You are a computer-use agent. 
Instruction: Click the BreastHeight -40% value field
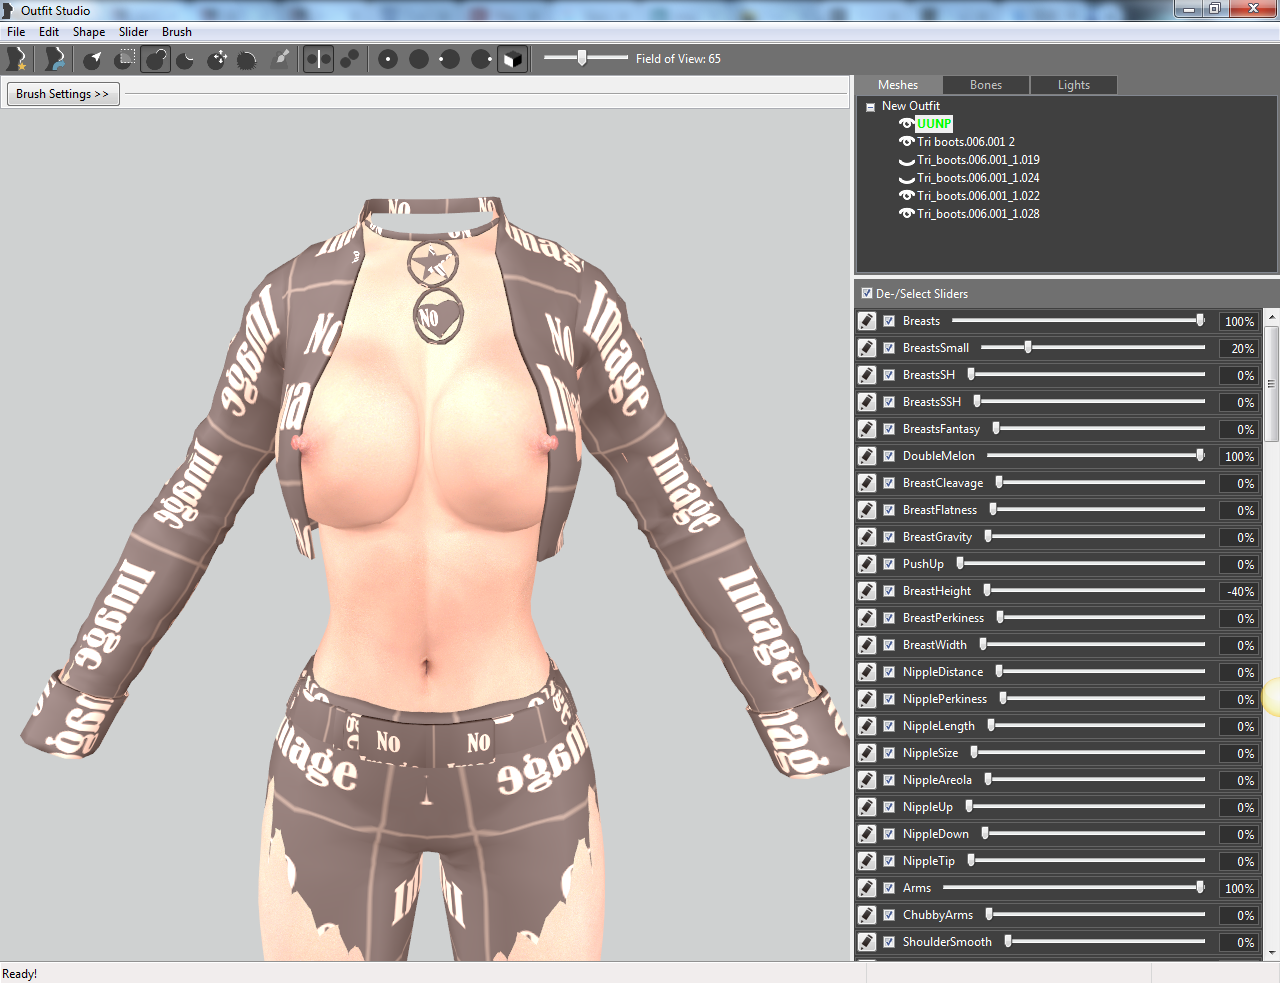point(1239,591)
